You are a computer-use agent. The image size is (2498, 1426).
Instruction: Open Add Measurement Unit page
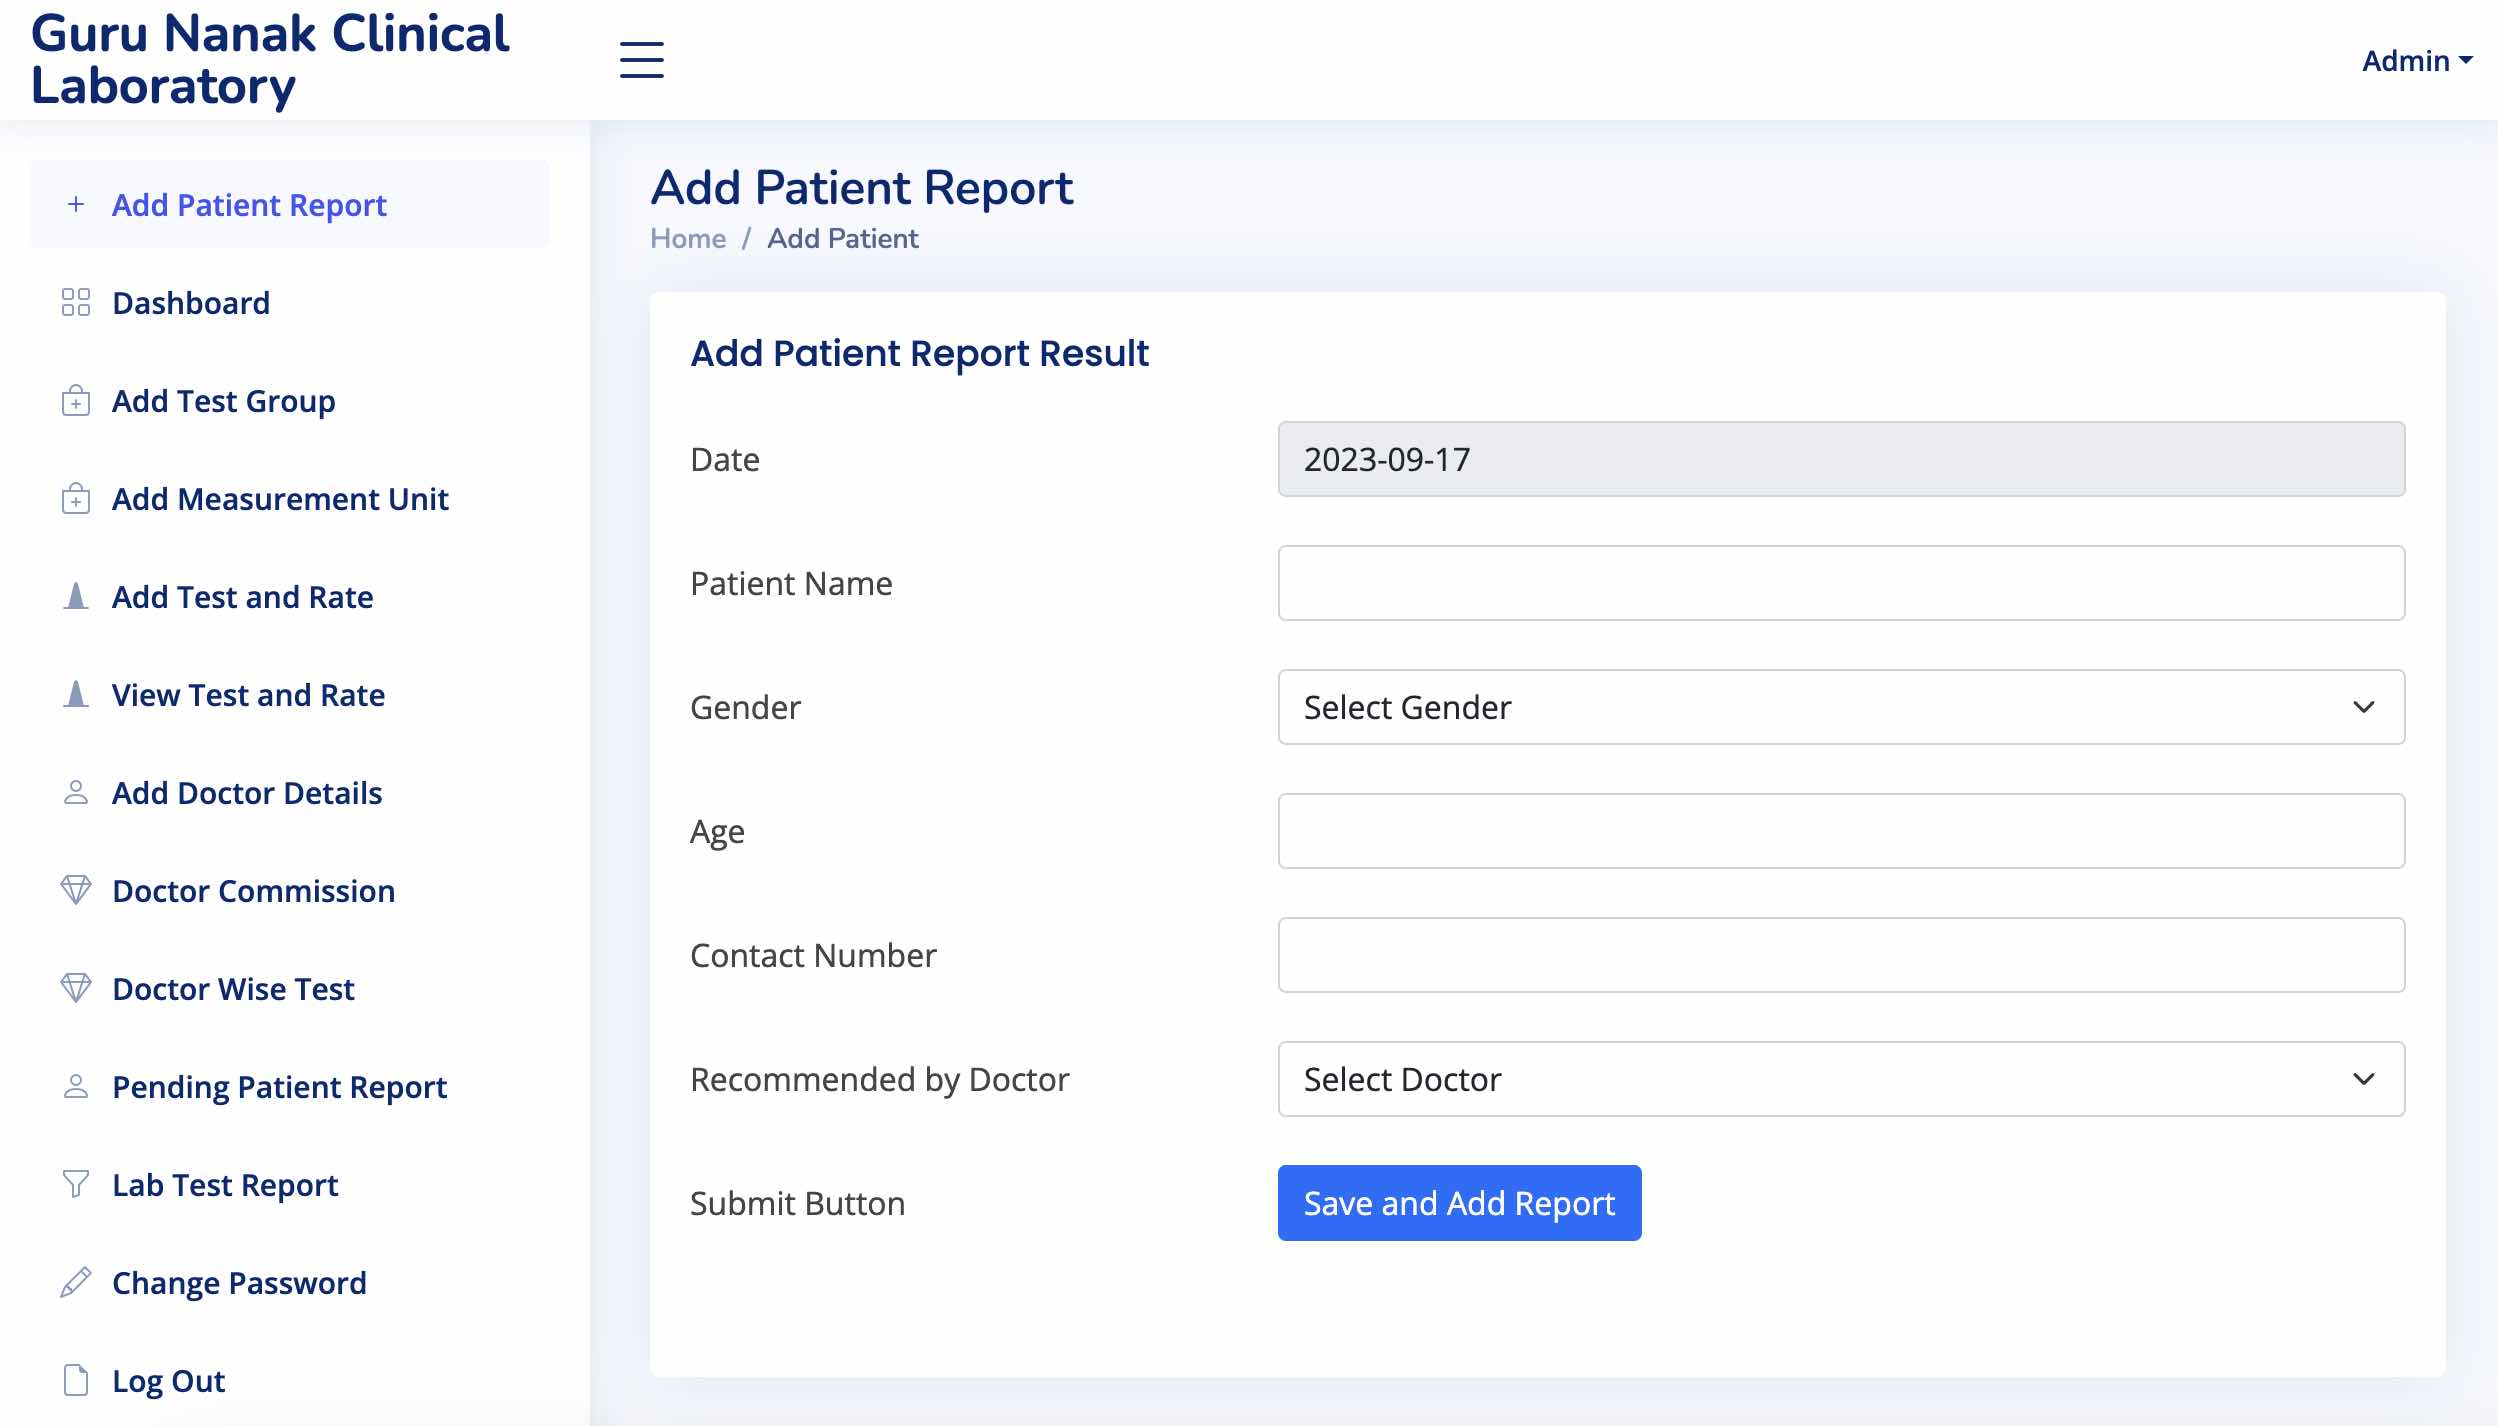[280, 499]
